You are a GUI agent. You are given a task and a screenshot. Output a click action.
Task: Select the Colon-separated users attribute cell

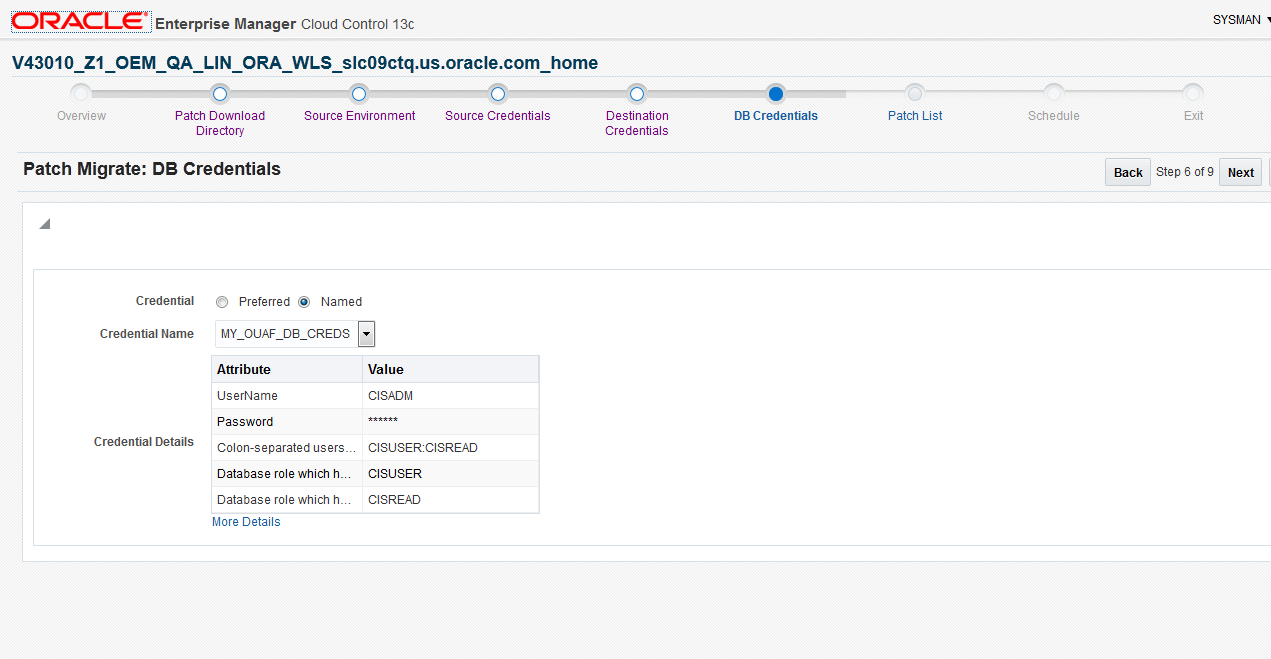click(287, 448)
